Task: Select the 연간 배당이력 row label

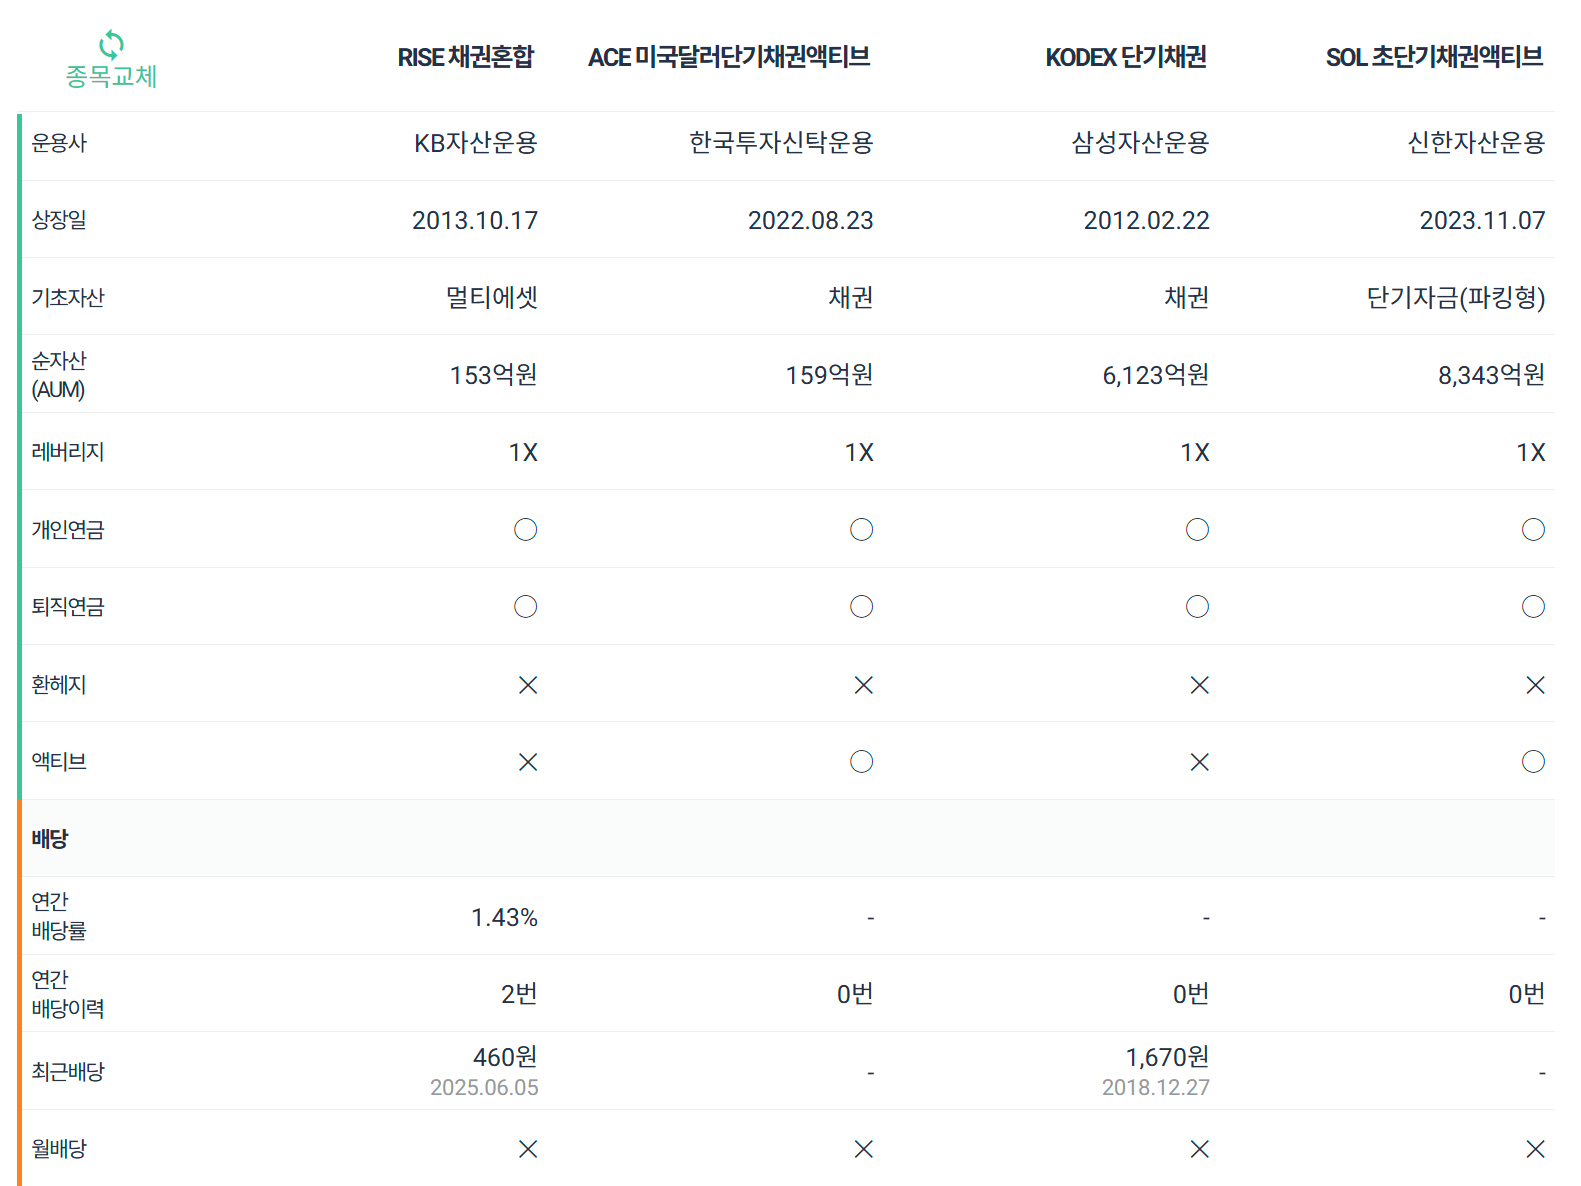Action: click(68, 994)
